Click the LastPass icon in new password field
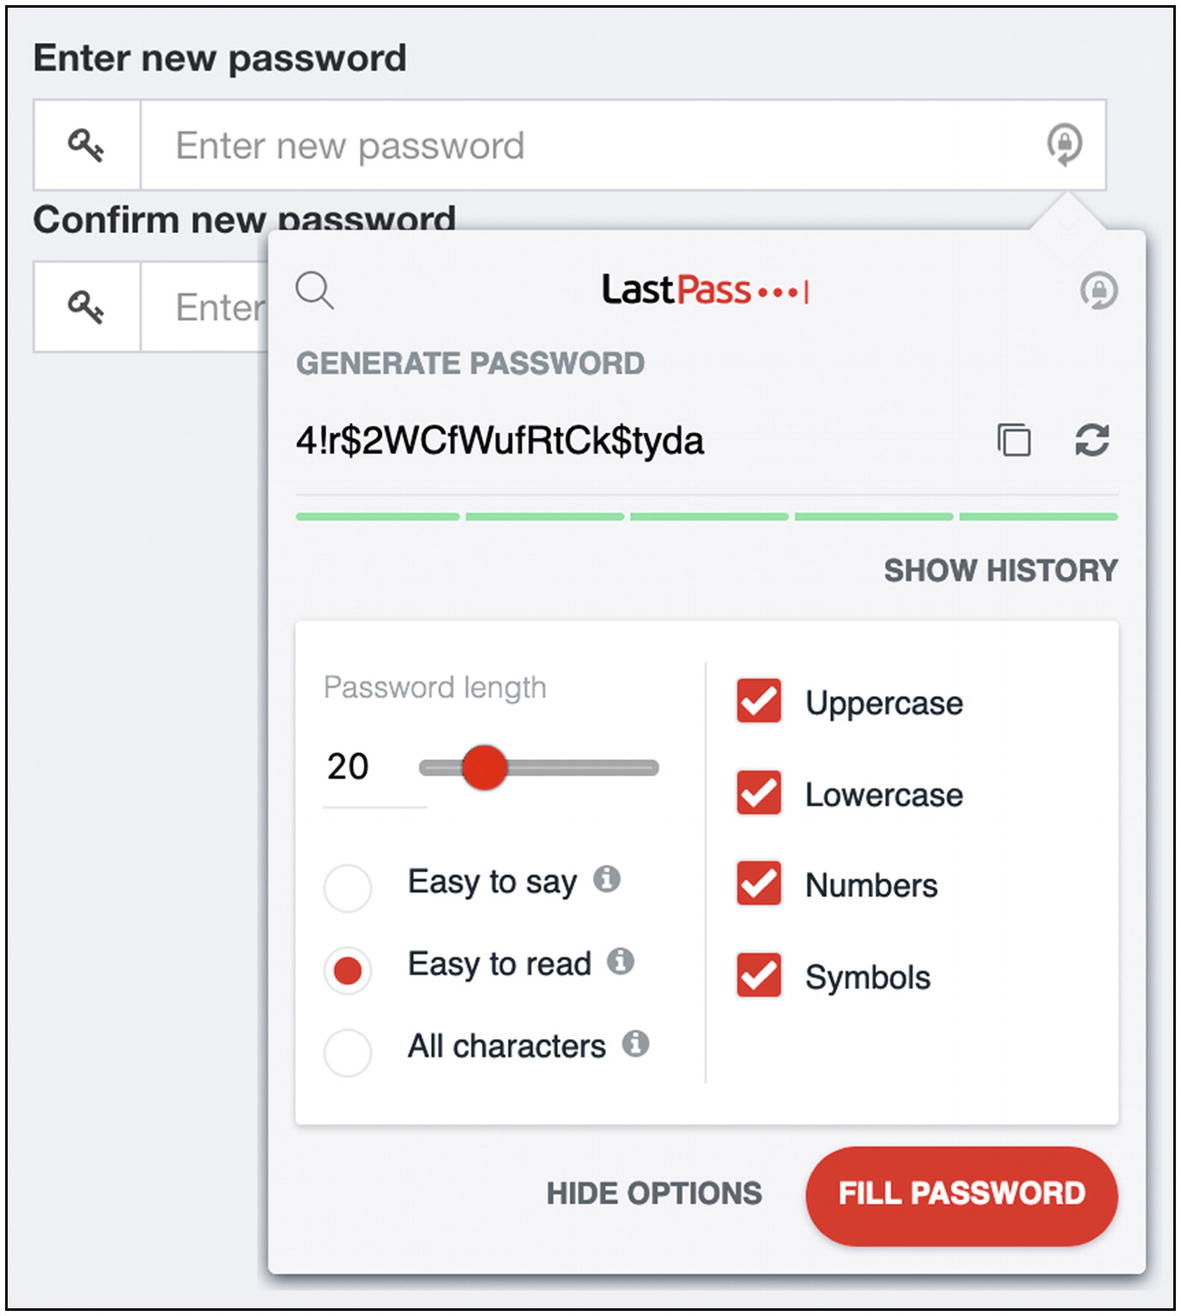The image size is (1181, 1316). point(1064,144)
